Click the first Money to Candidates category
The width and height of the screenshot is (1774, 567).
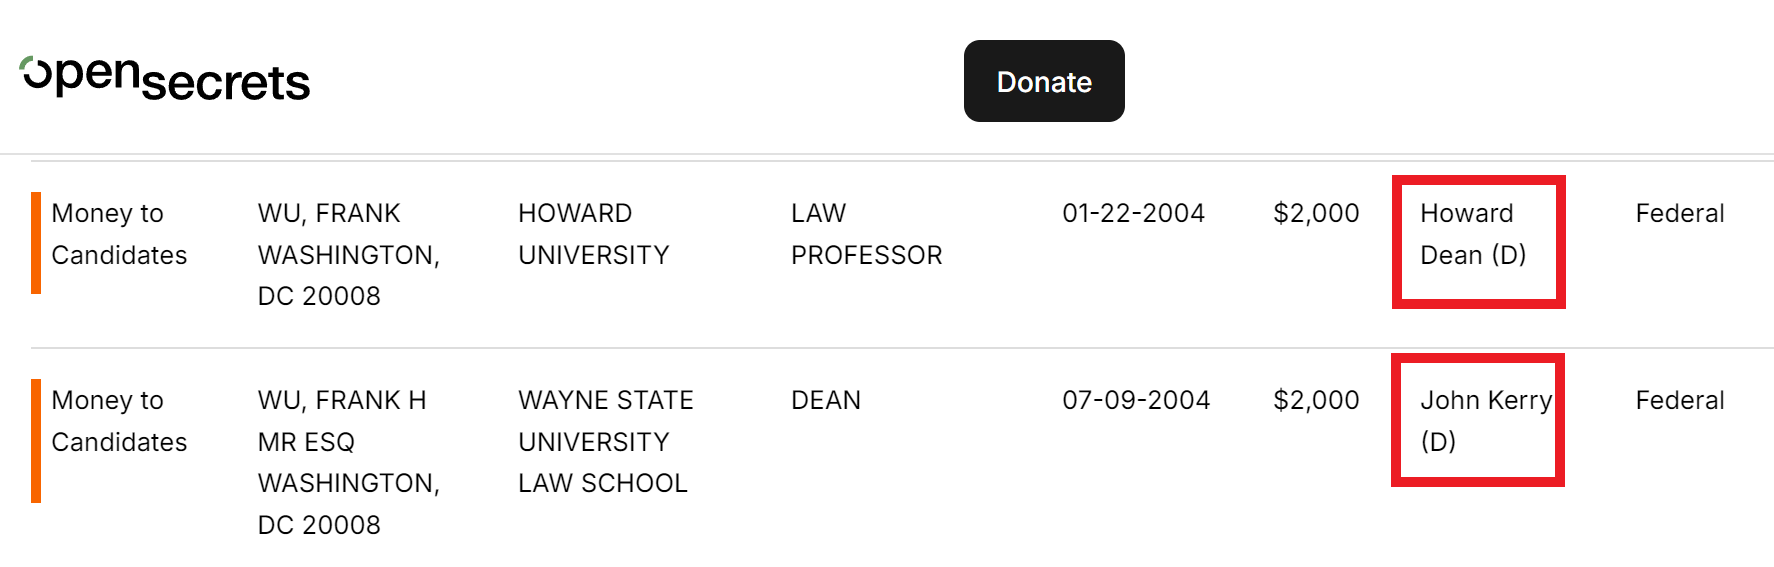pos(119,234)
